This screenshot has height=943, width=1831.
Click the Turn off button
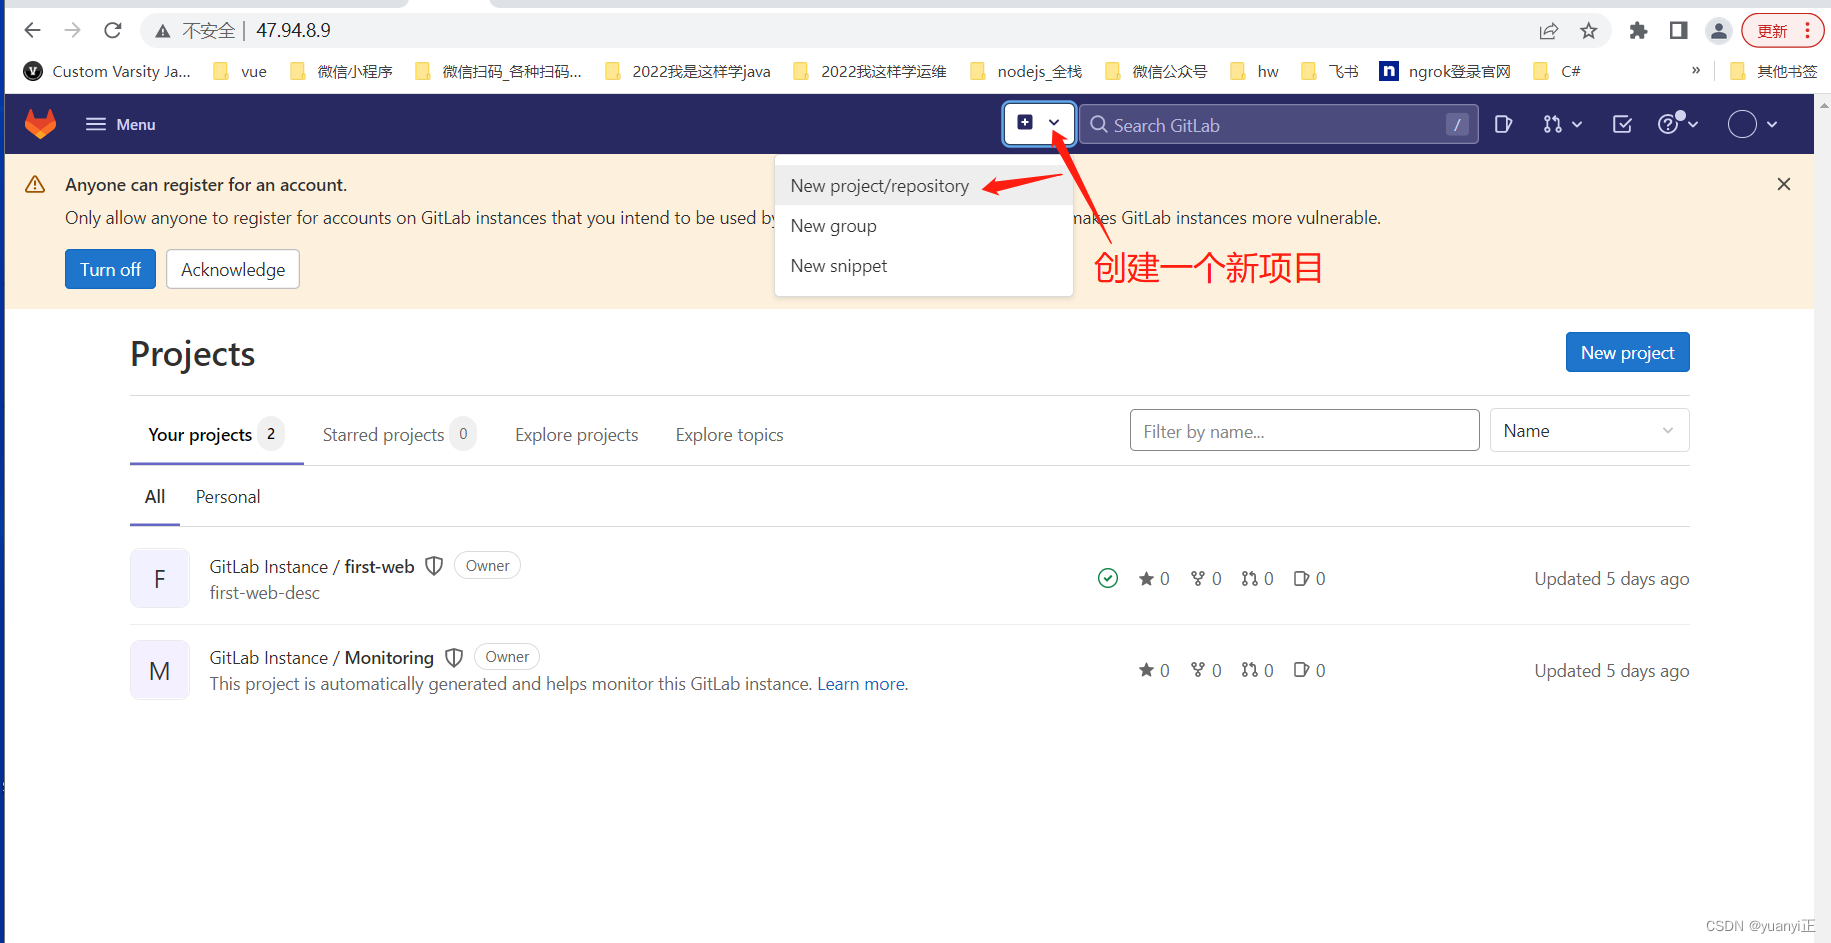pyautogui.click(x=110, y=269)
